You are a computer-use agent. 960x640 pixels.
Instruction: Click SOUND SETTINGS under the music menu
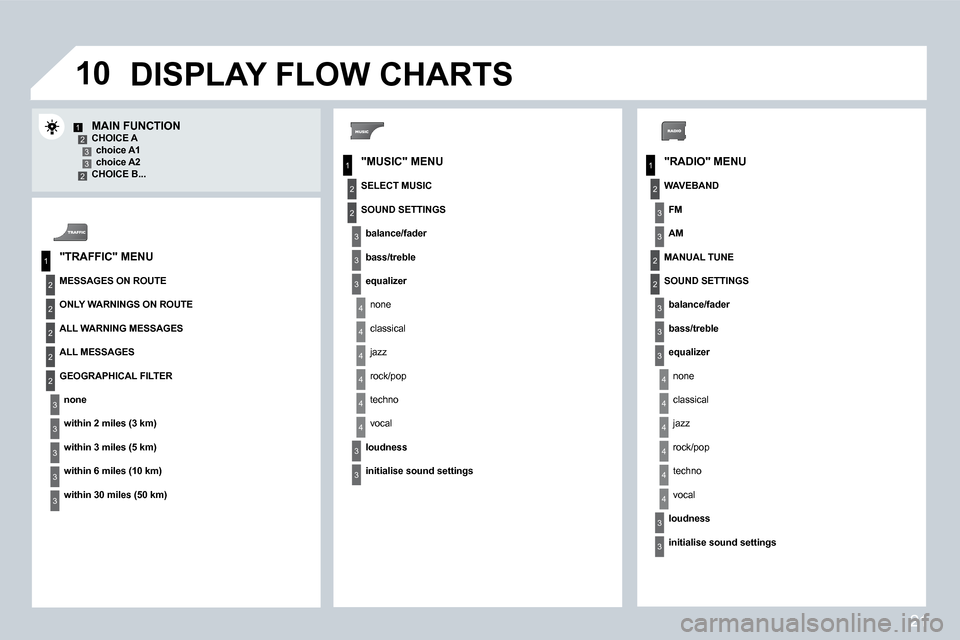pyautogui.click(x=403, y=209)
